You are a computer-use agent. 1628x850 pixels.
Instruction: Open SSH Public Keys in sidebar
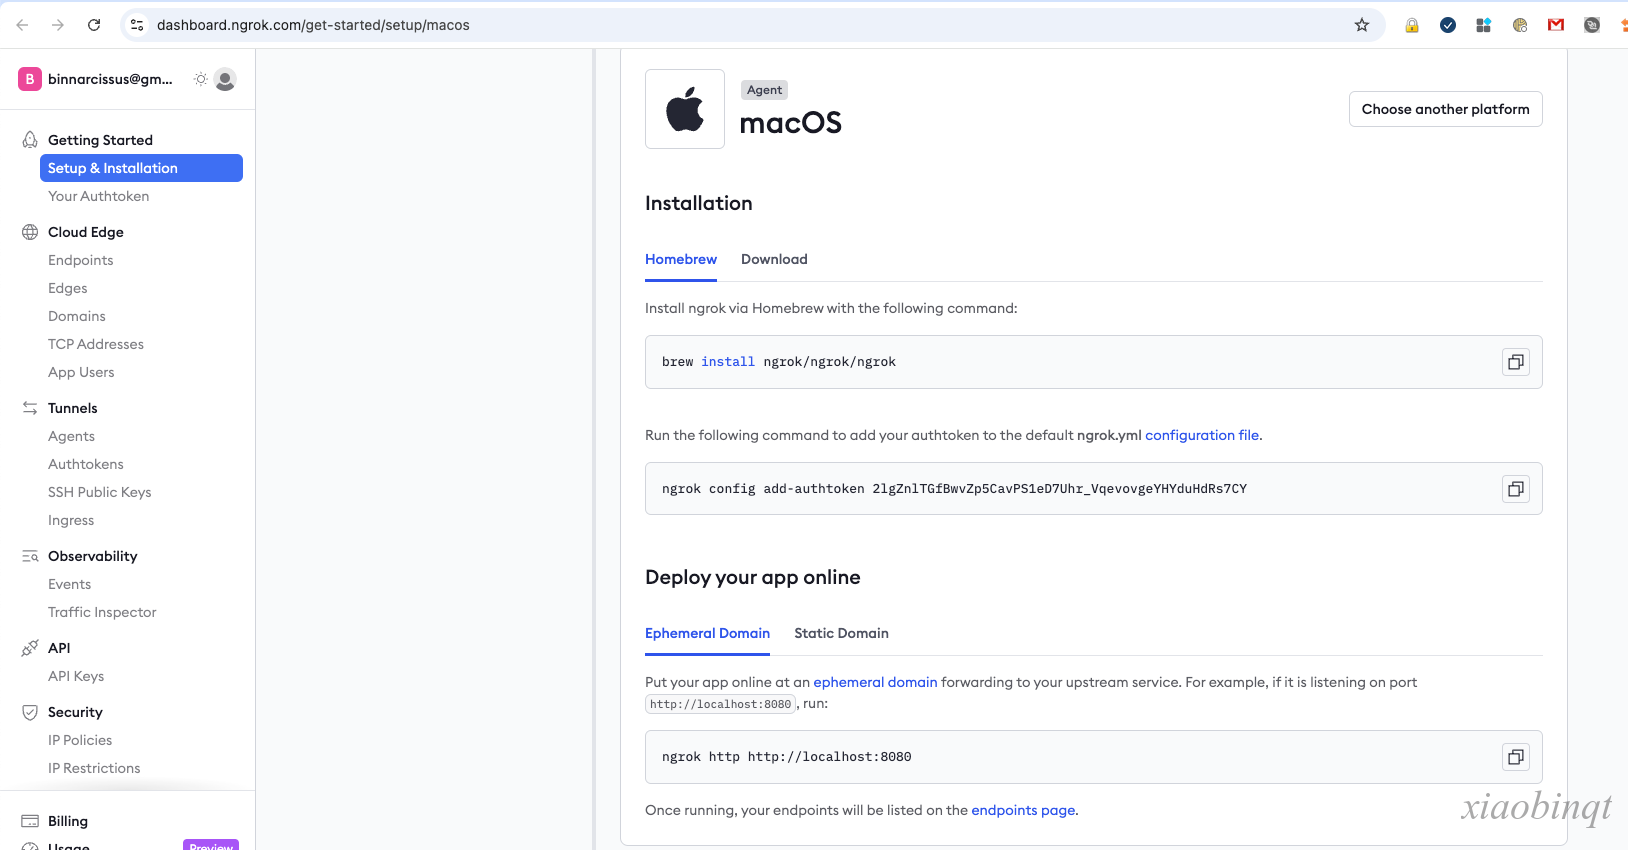click(99, 492)
